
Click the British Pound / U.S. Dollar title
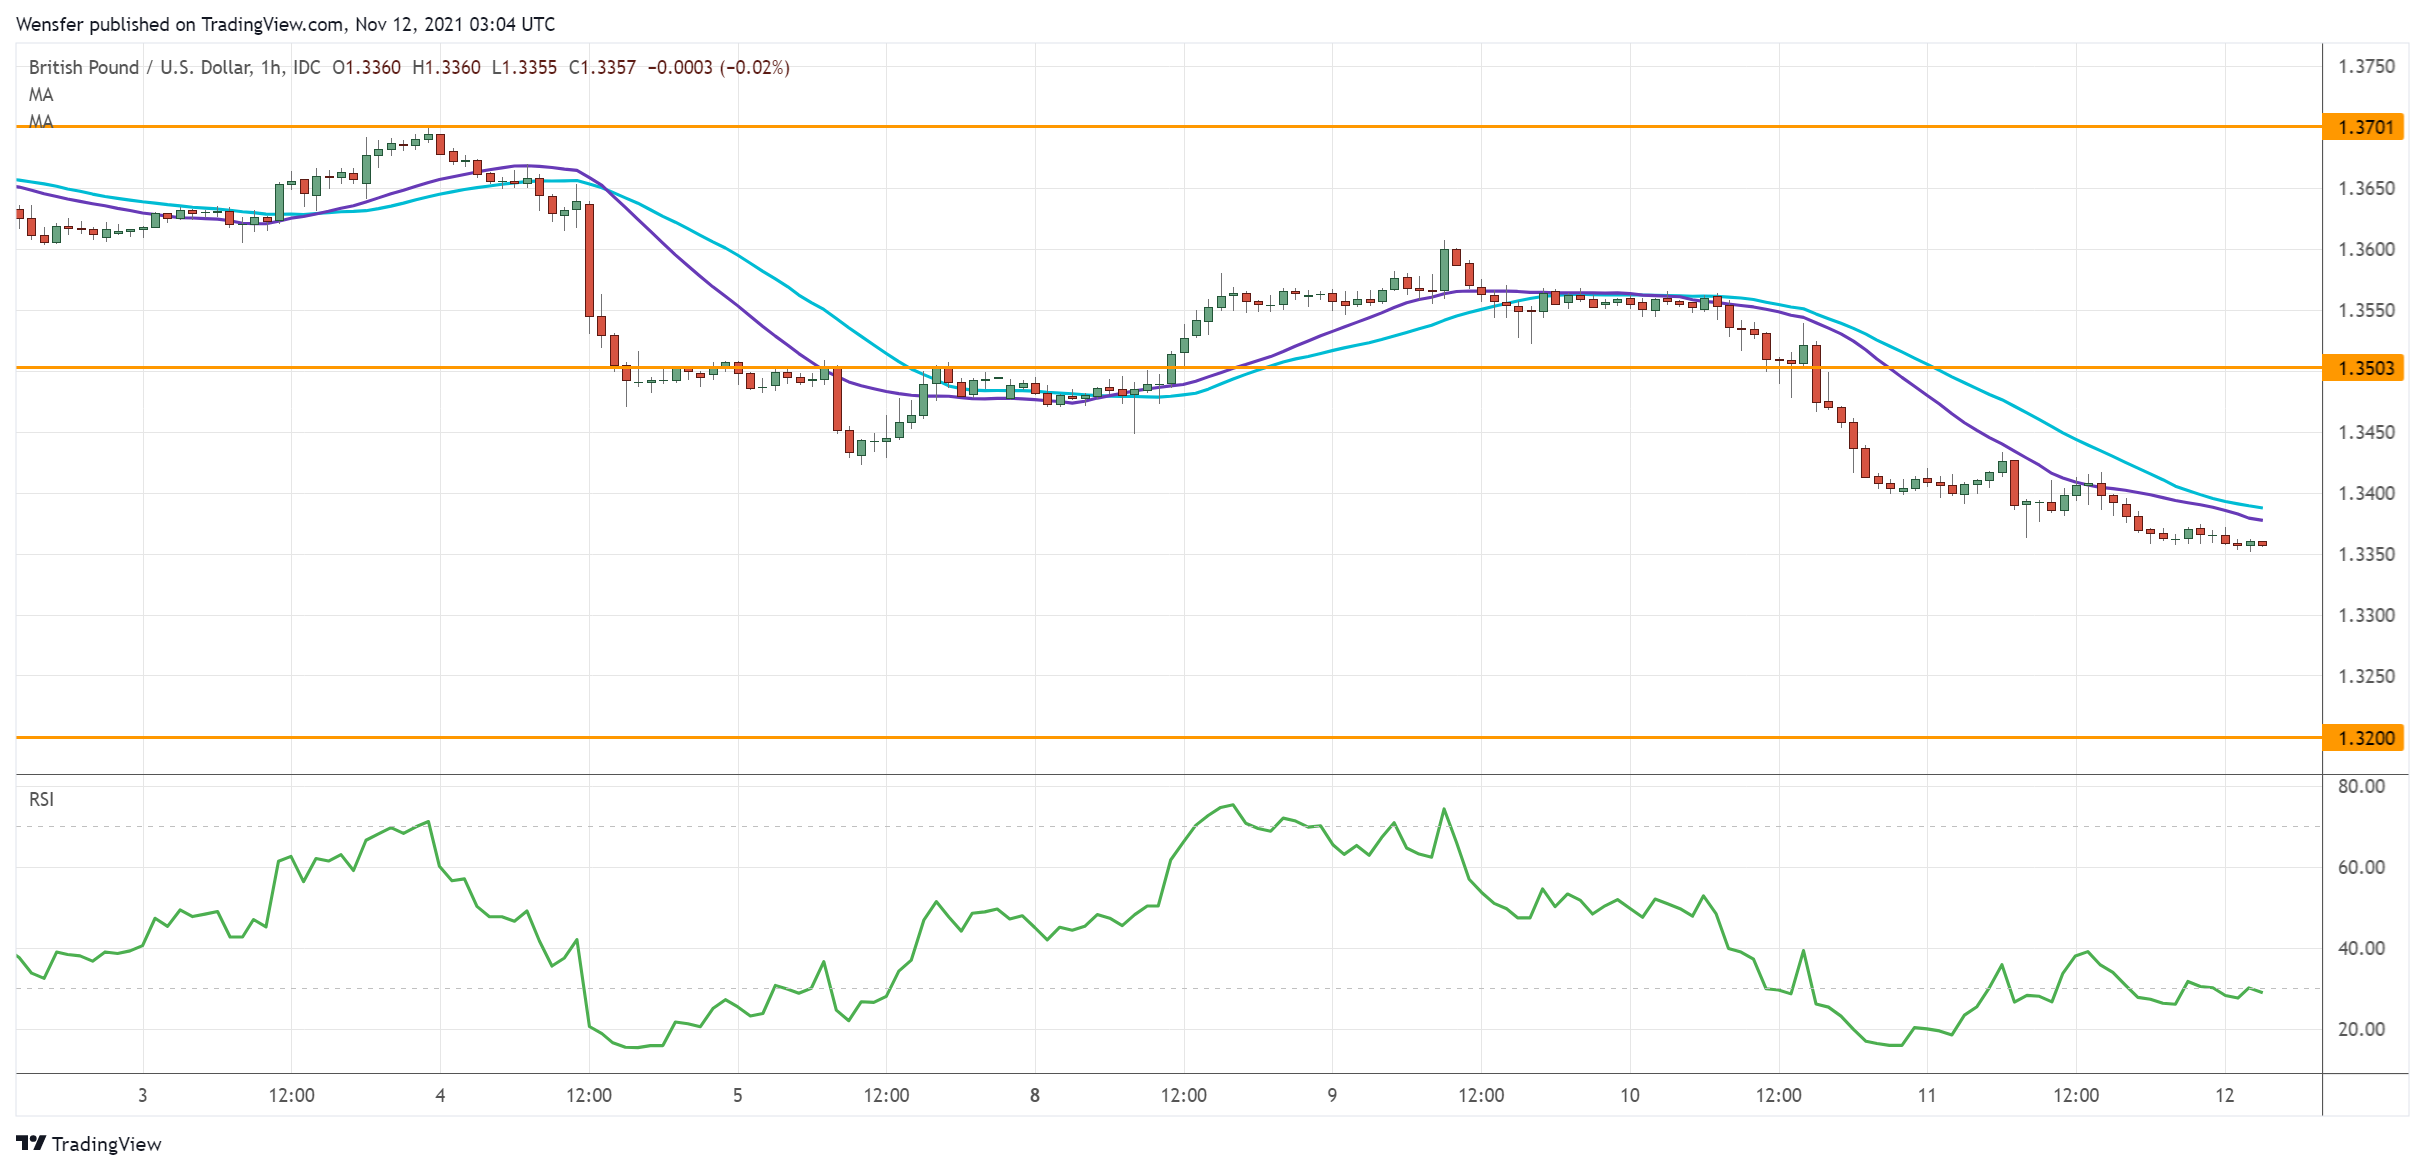(140, 67)
